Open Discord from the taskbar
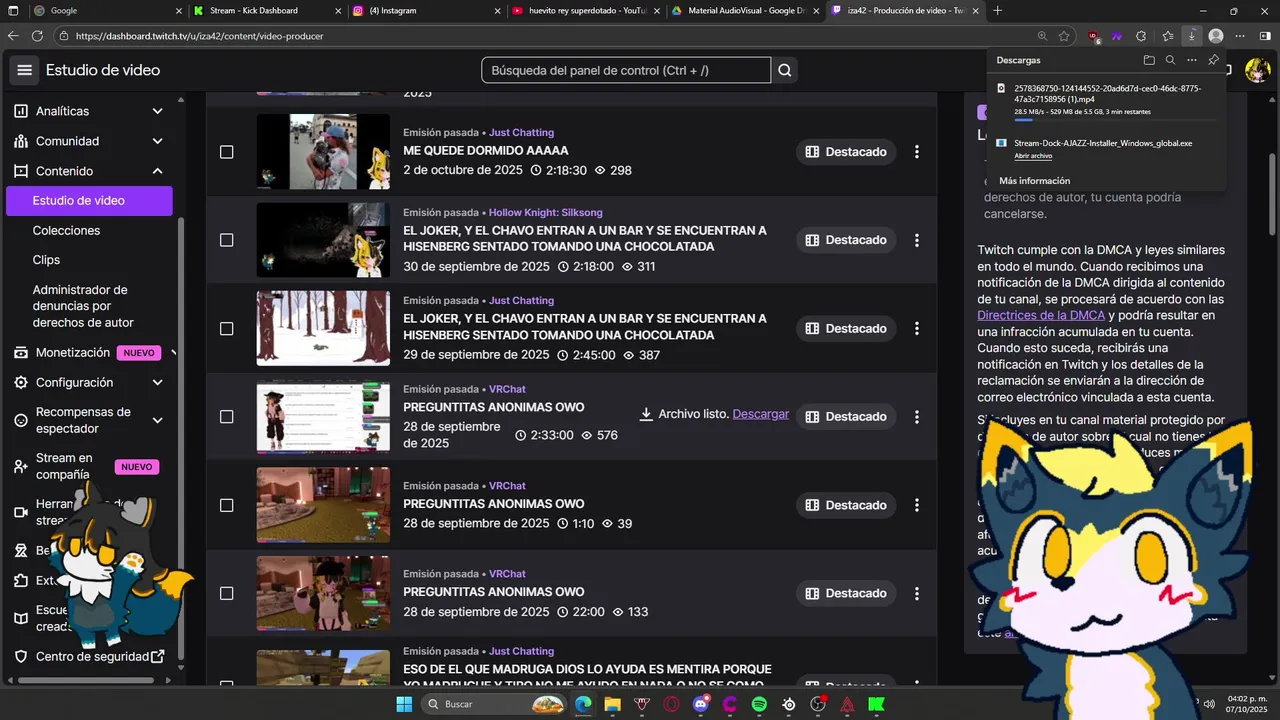The width and height of the screenshot is (1280, 720). point(700,704)
